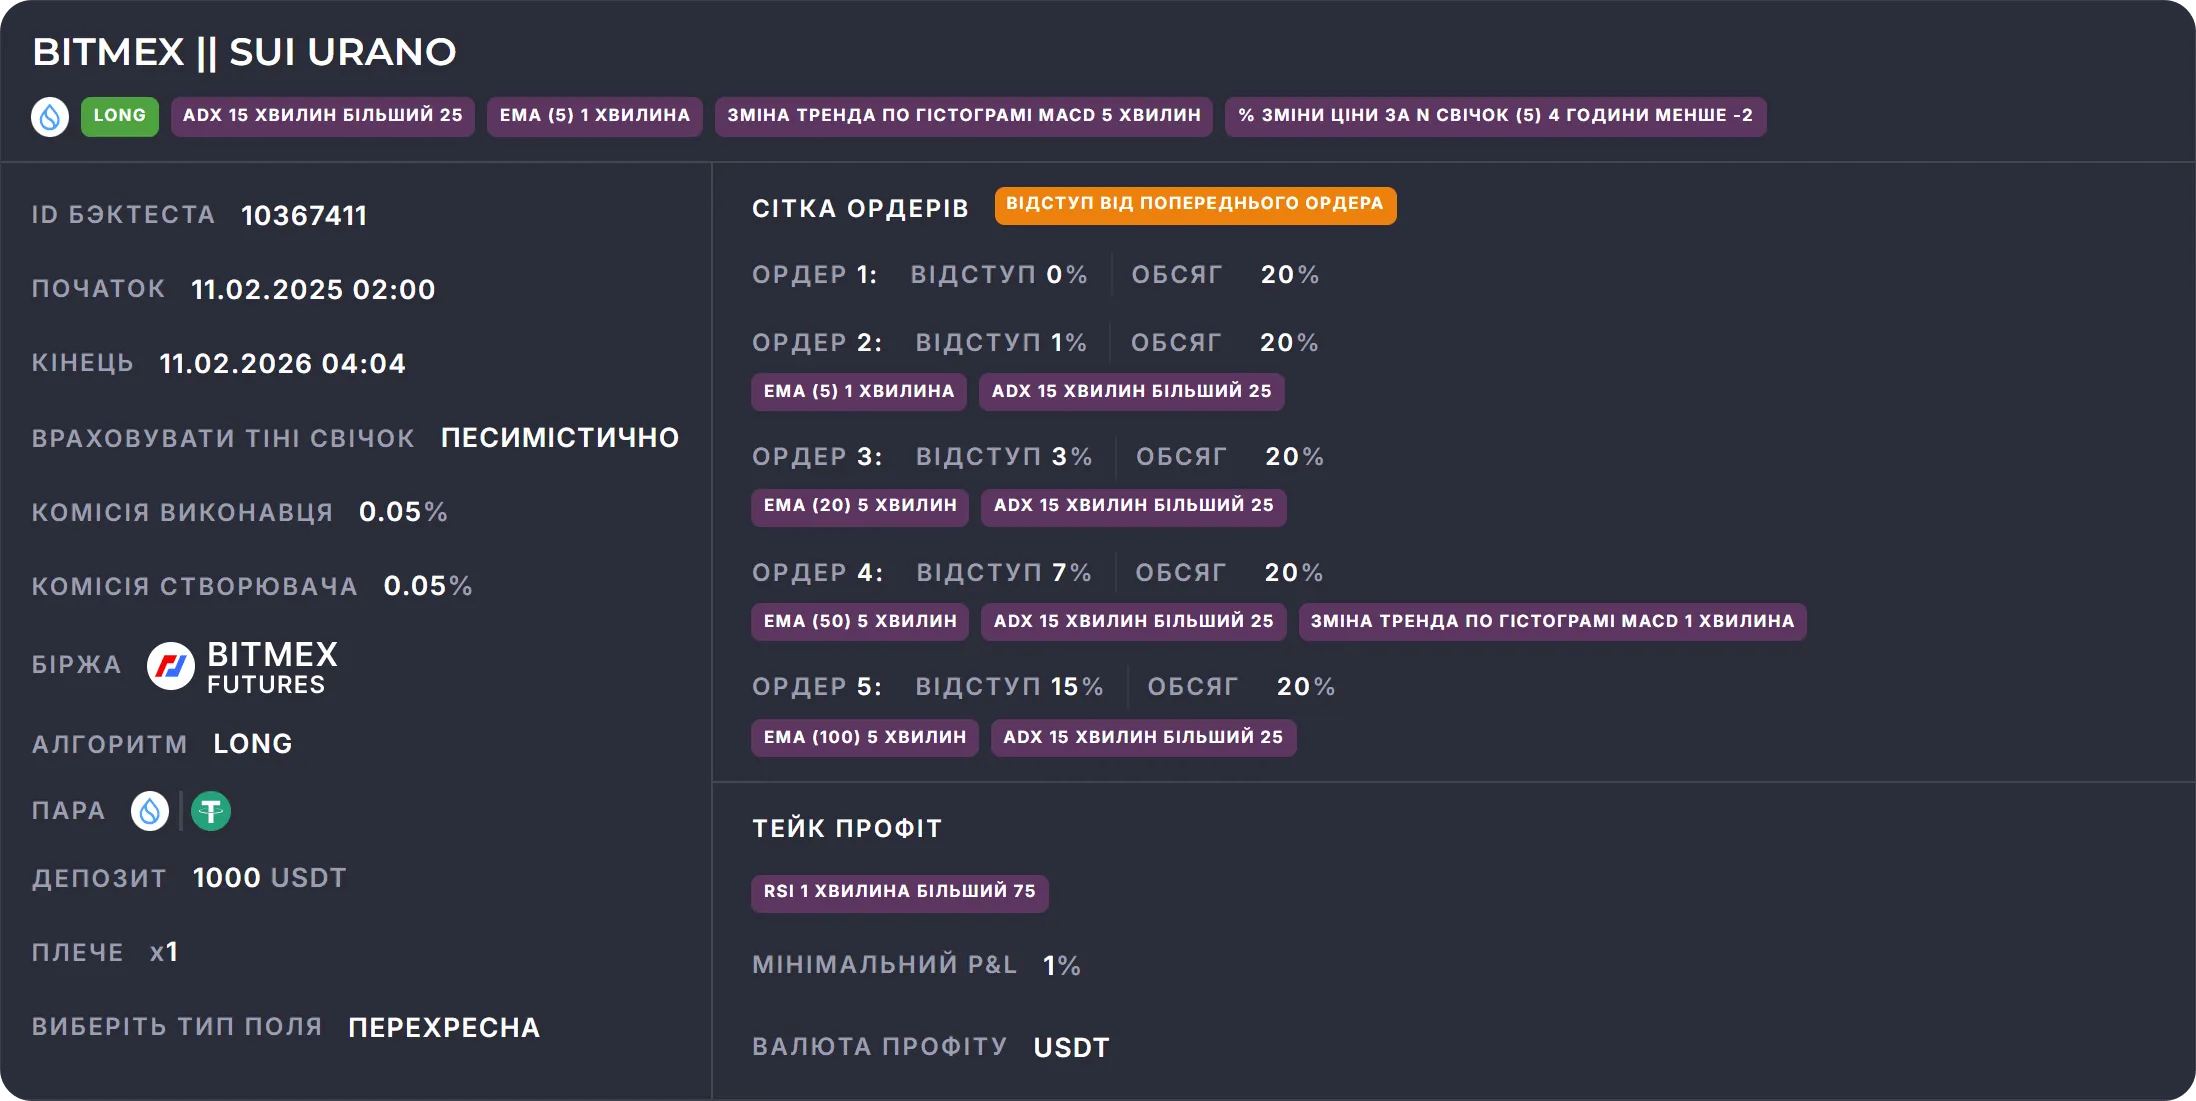Toggle the ВІДСТУП ВІД ПОПЕРЕДНЬОГО ОРДЕРА option
The height and width of the screenshot is (1101, 2196).
click(x=1196, y=205)
